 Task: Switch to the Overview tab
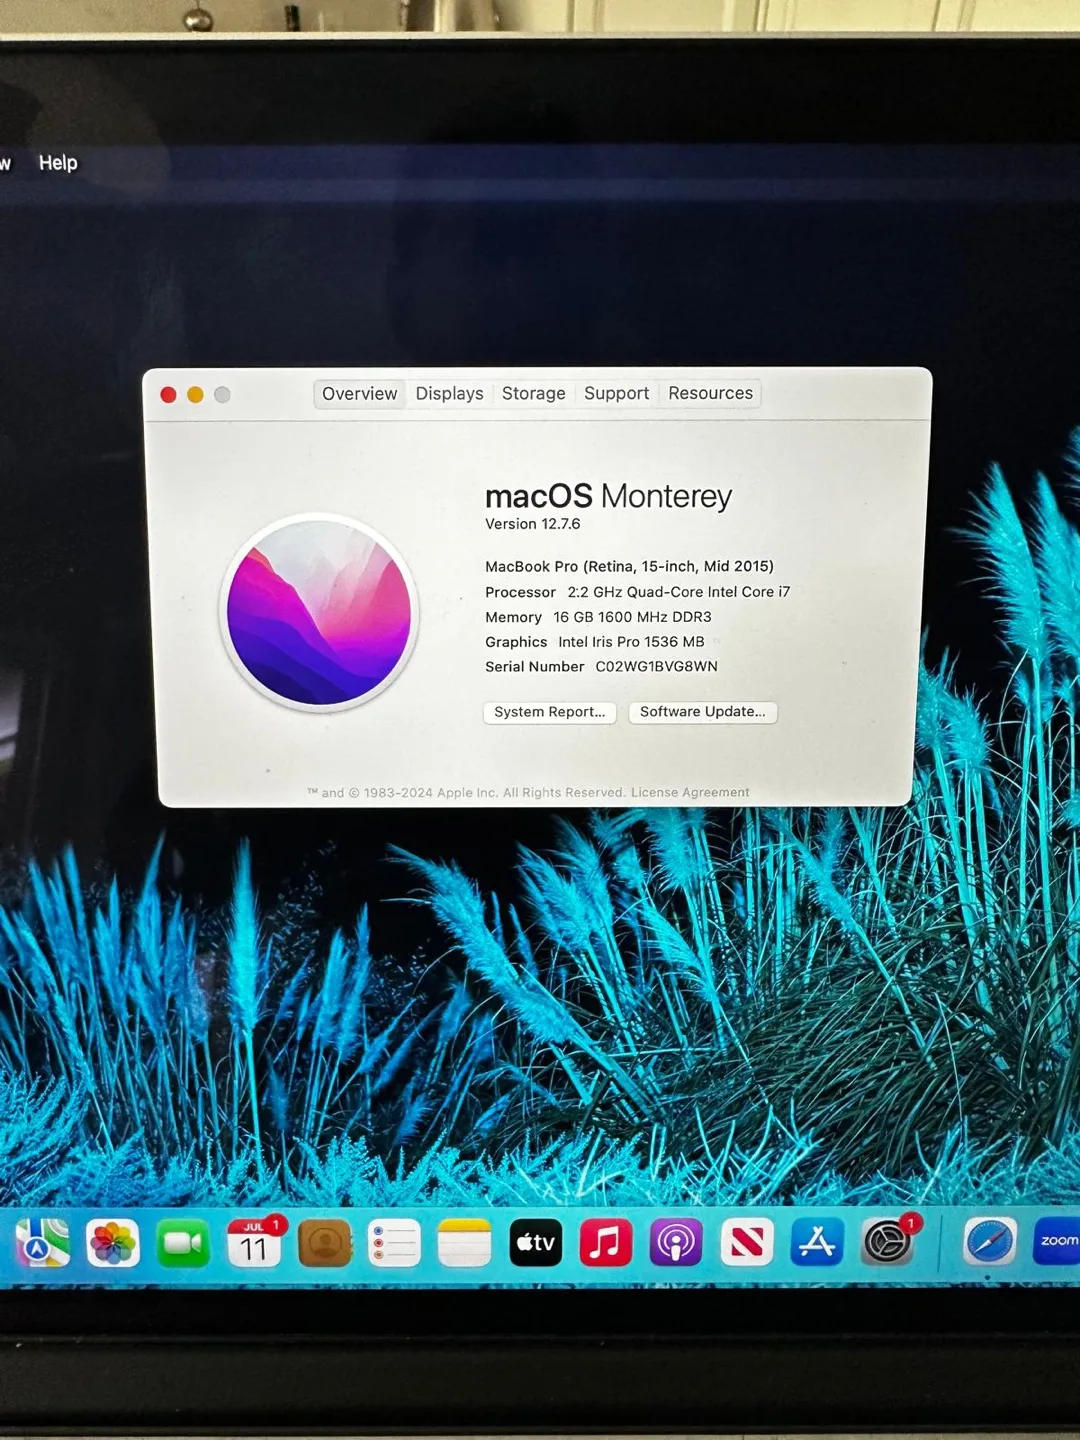(360, 394)
